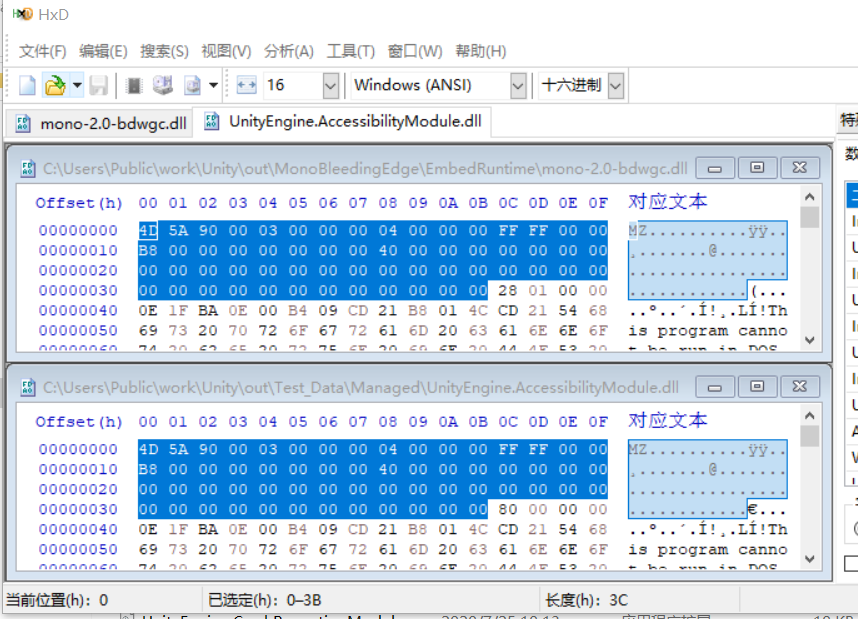Select the UnityEngine.AccessibilityModule.dll tab
Viewport: 858px width, 619px height.
pos(343,122)
